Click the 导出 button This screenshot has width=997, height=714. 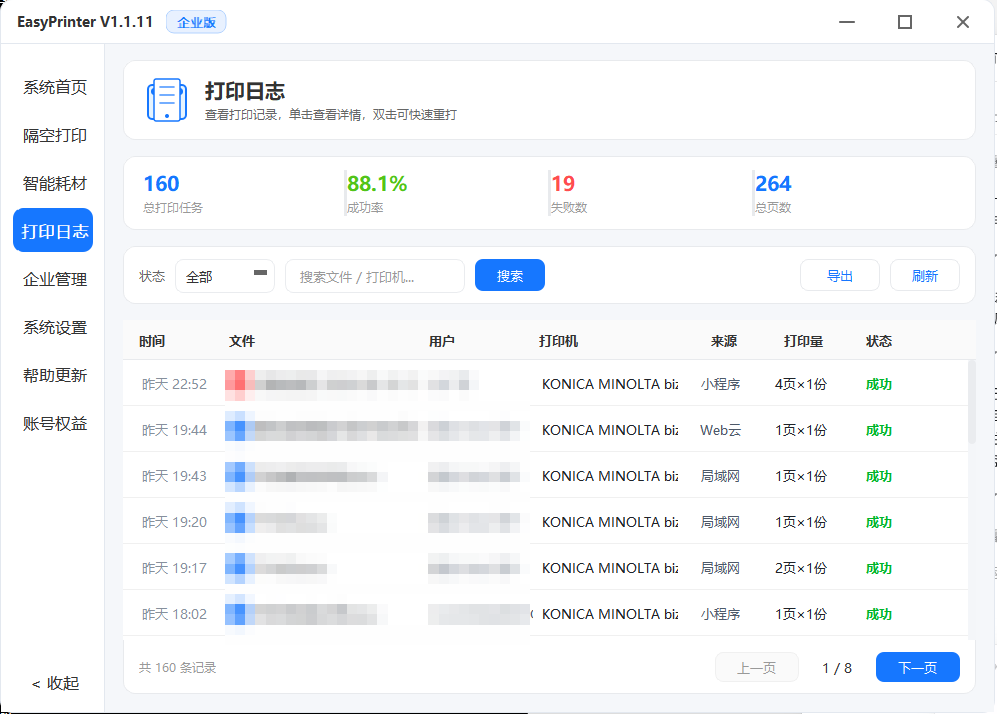[839, 275]
